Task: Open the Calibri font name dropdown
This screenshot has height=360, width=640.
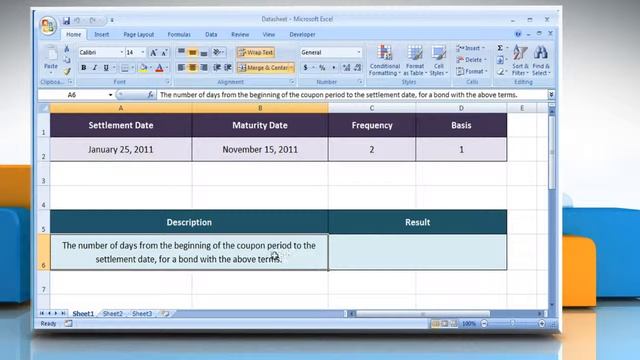Action: [121, 53]
